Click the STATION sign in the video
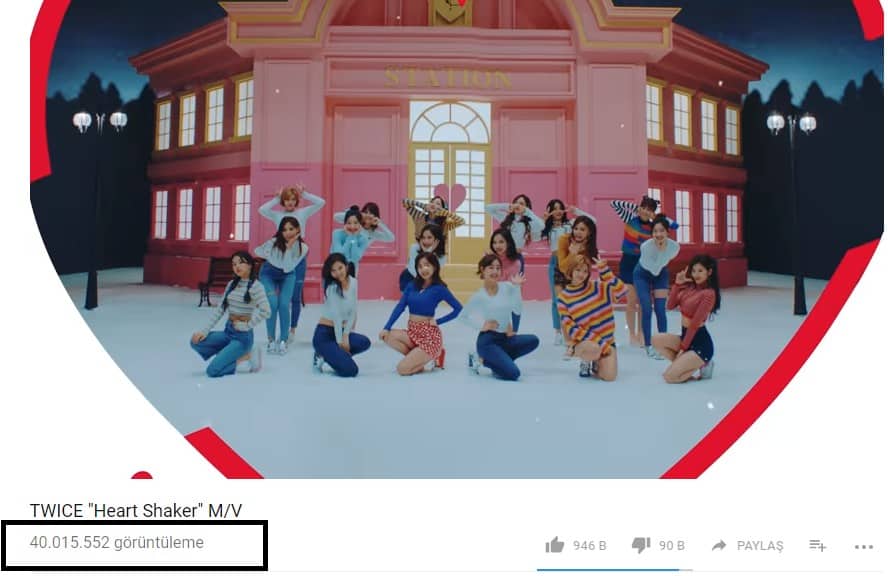The width and height of the screenshot is (888, 576). click(447, 78)
